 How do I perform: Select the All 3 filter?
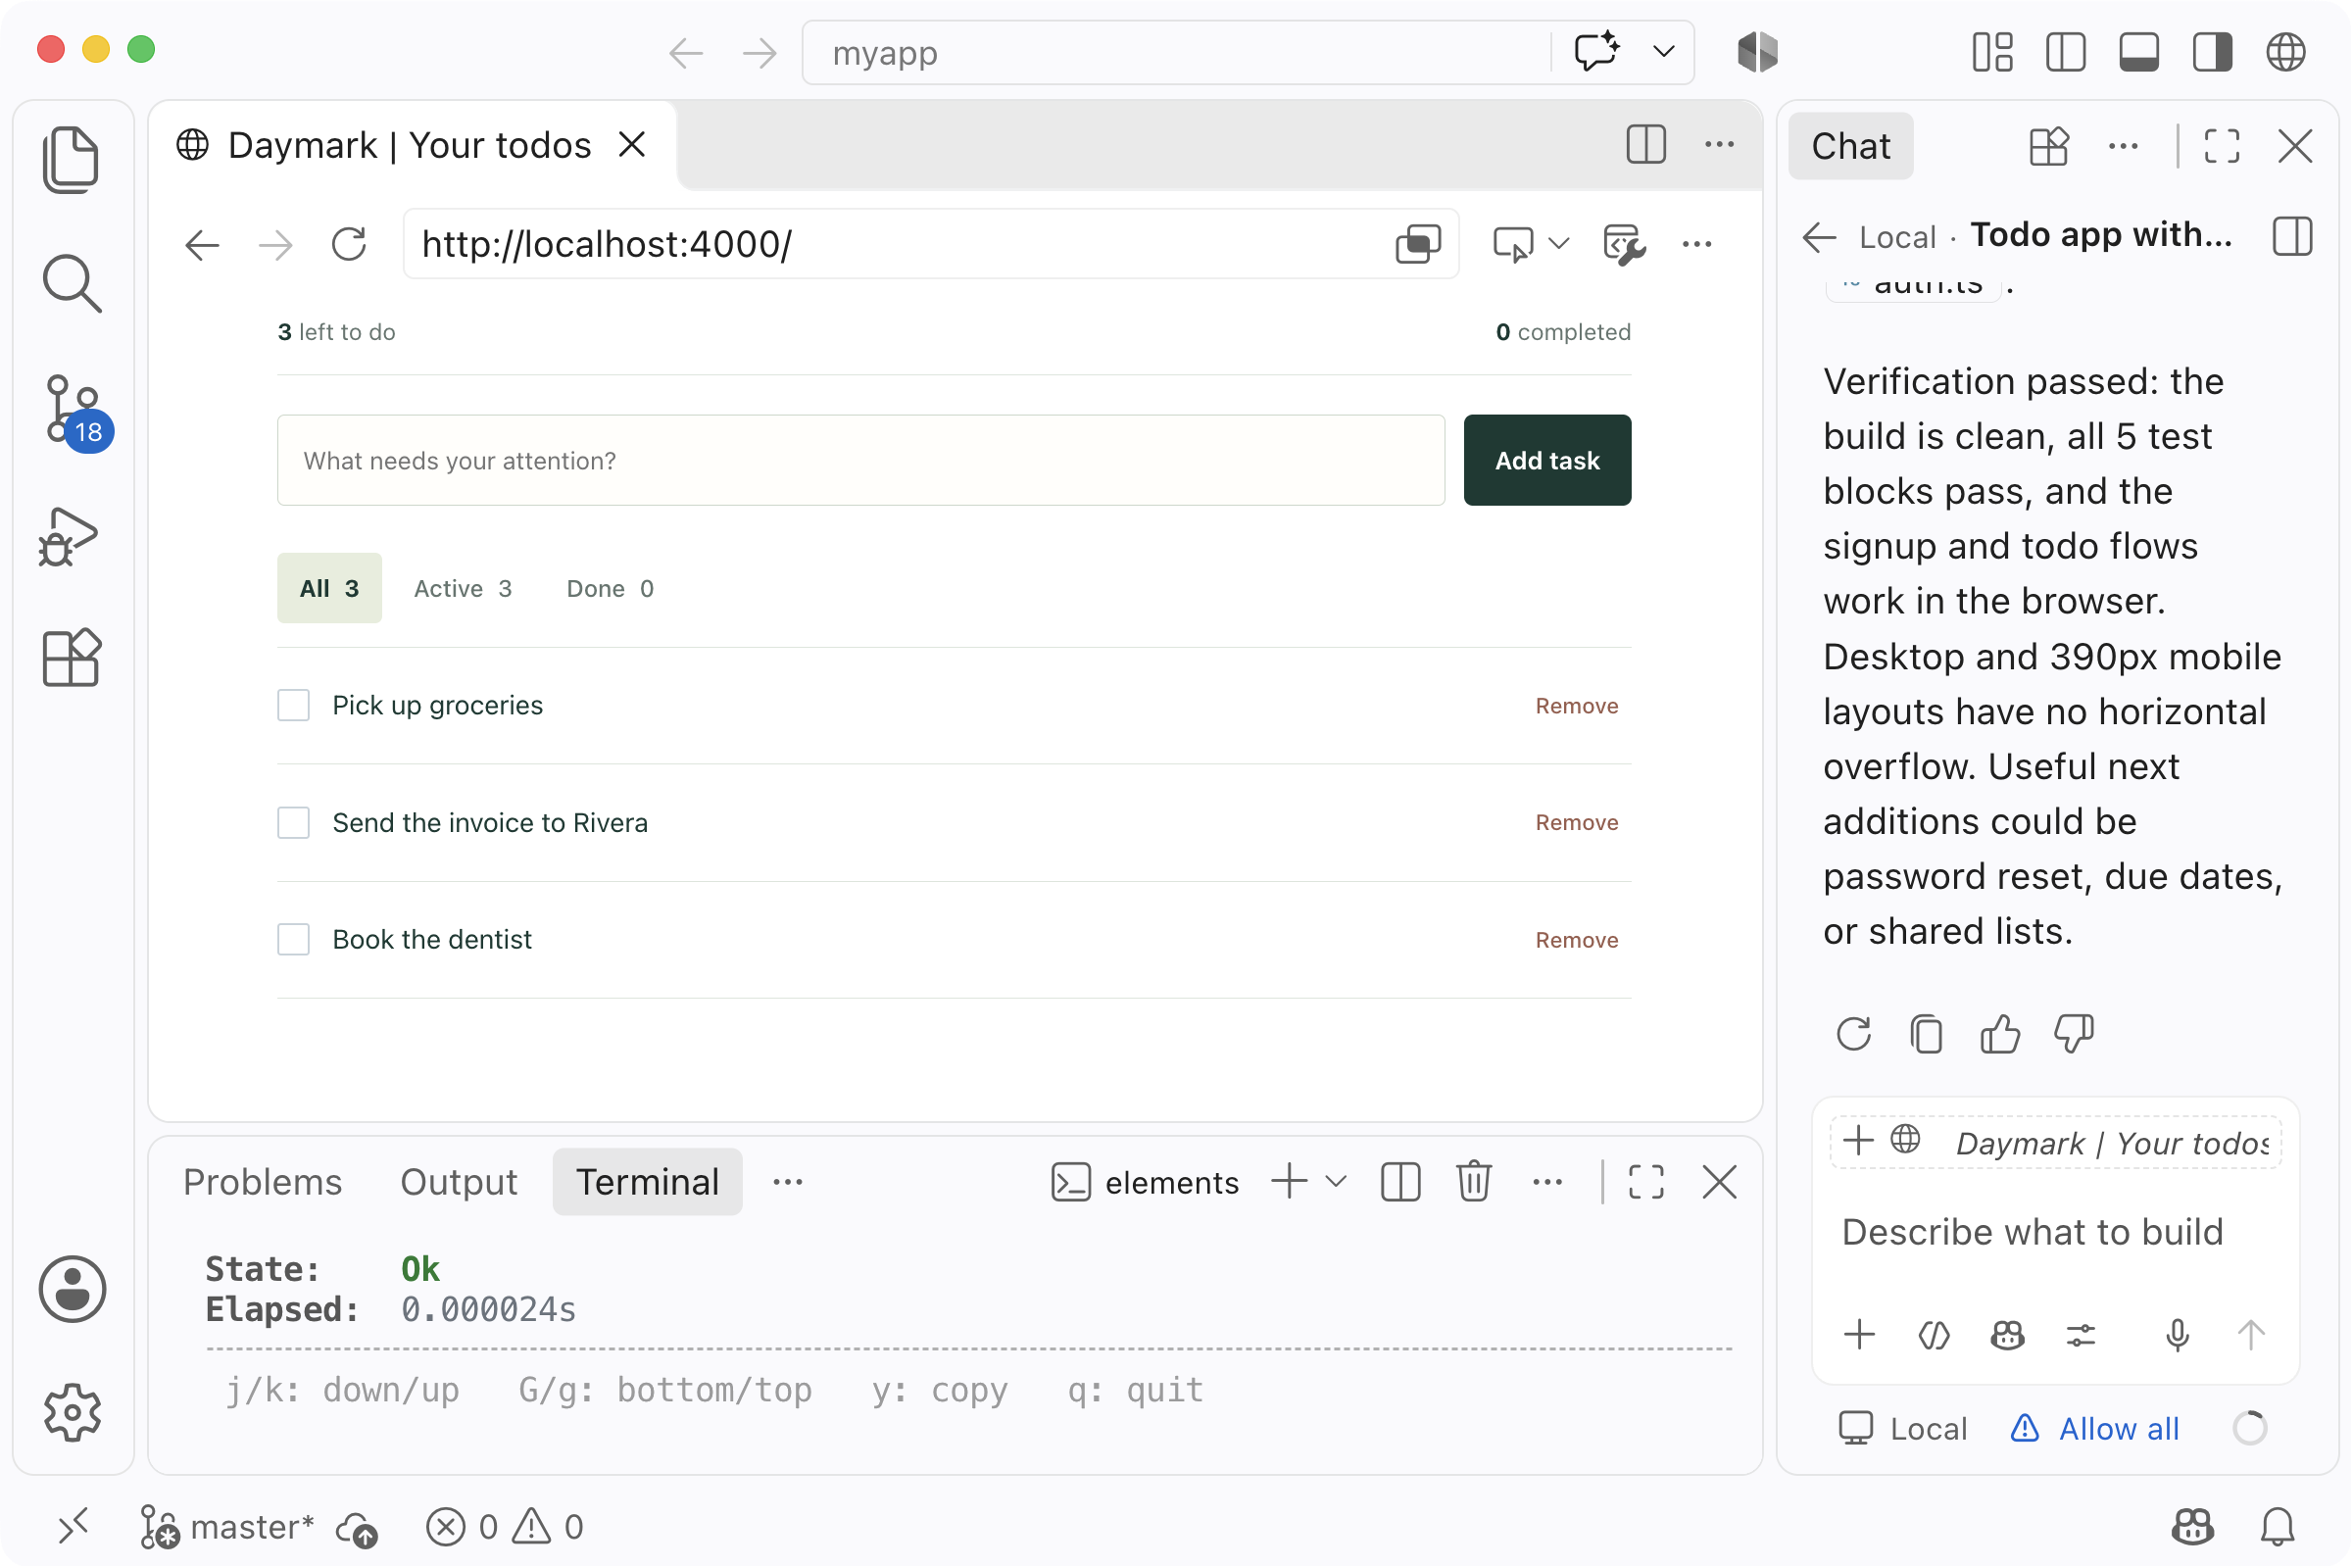click(x=329, y=589)
